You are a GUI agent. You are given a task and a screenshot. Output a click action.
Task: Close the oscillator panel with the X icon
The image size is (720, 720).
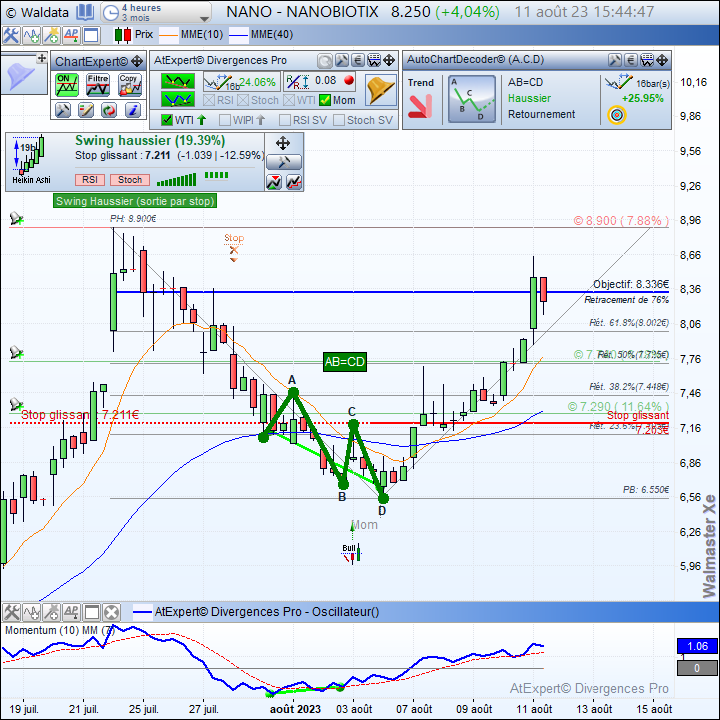pos(112,612)
